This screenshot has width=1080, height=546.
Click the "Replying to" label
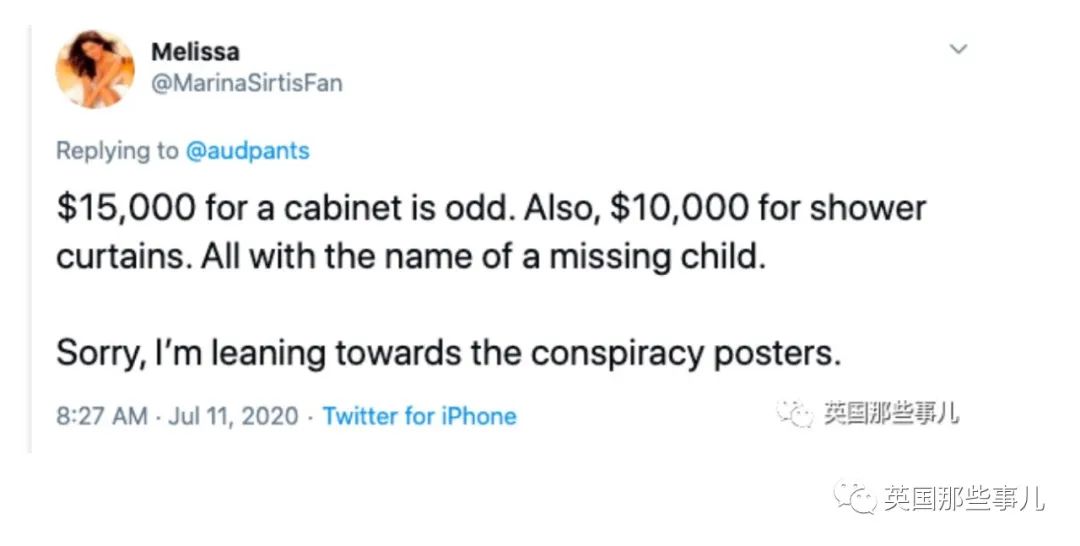[x=117, y=151]
